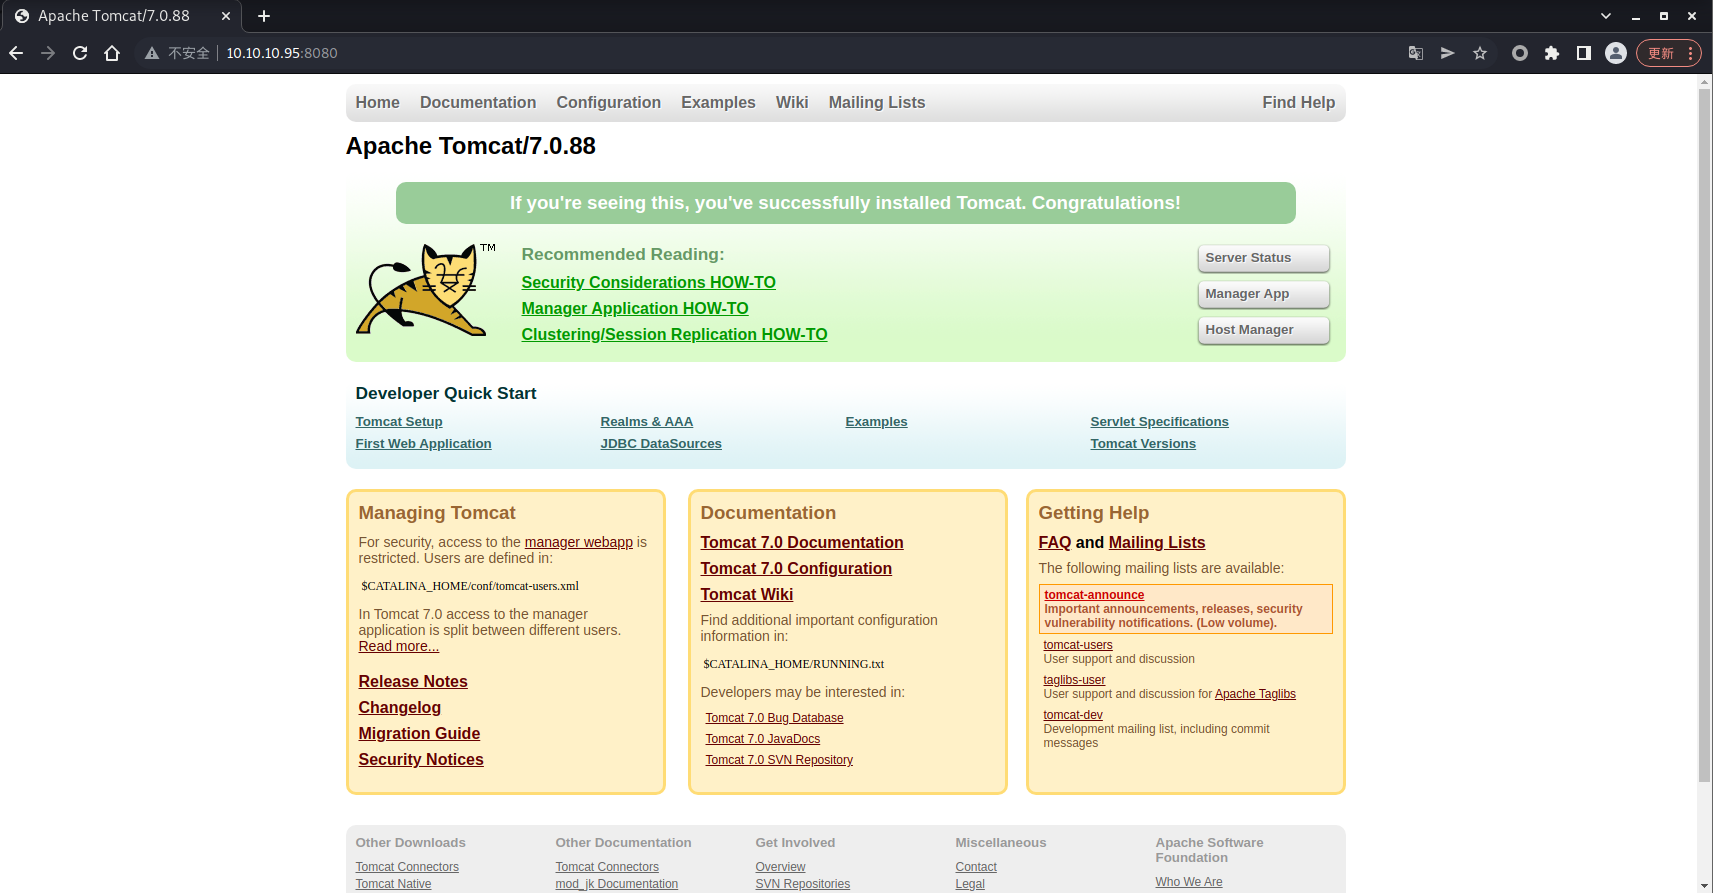Open the browser menu three-dots icon
The height and width of the screenshot is (893, 1713).
pos(1690,53)
